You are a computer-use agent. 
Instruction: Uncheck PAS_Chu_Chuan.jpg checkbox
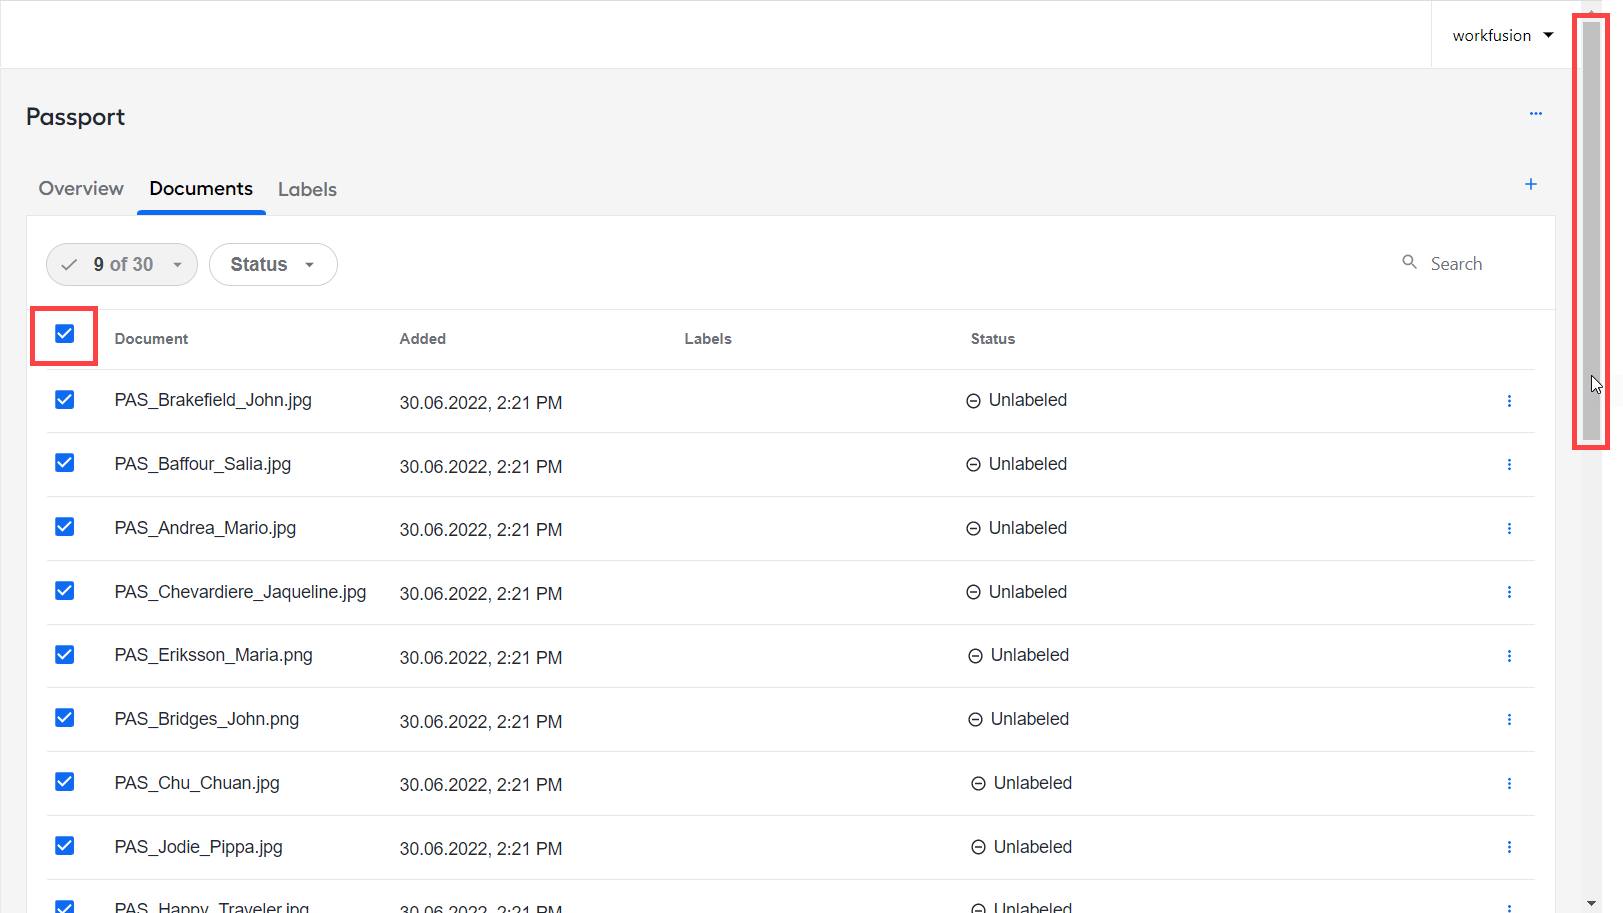pos(64,782)
